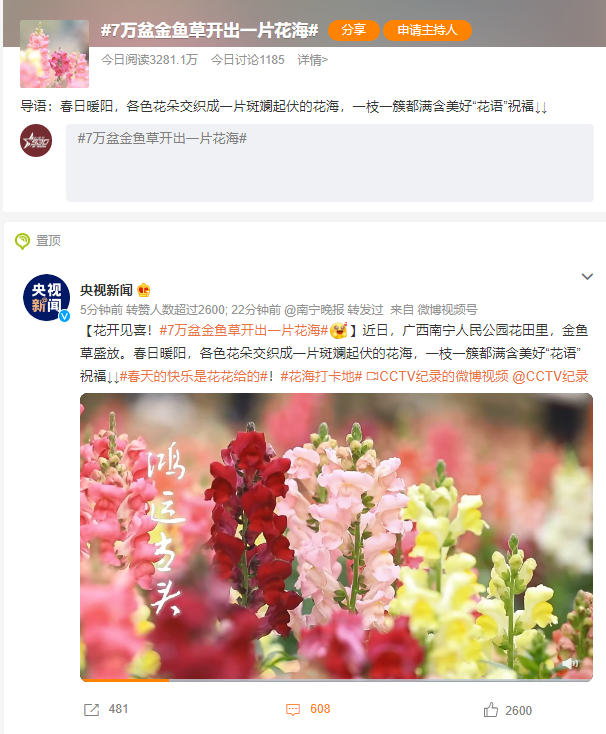
Task: Open @CCTV纪录 mention link
Action: [x=550, y=376]
